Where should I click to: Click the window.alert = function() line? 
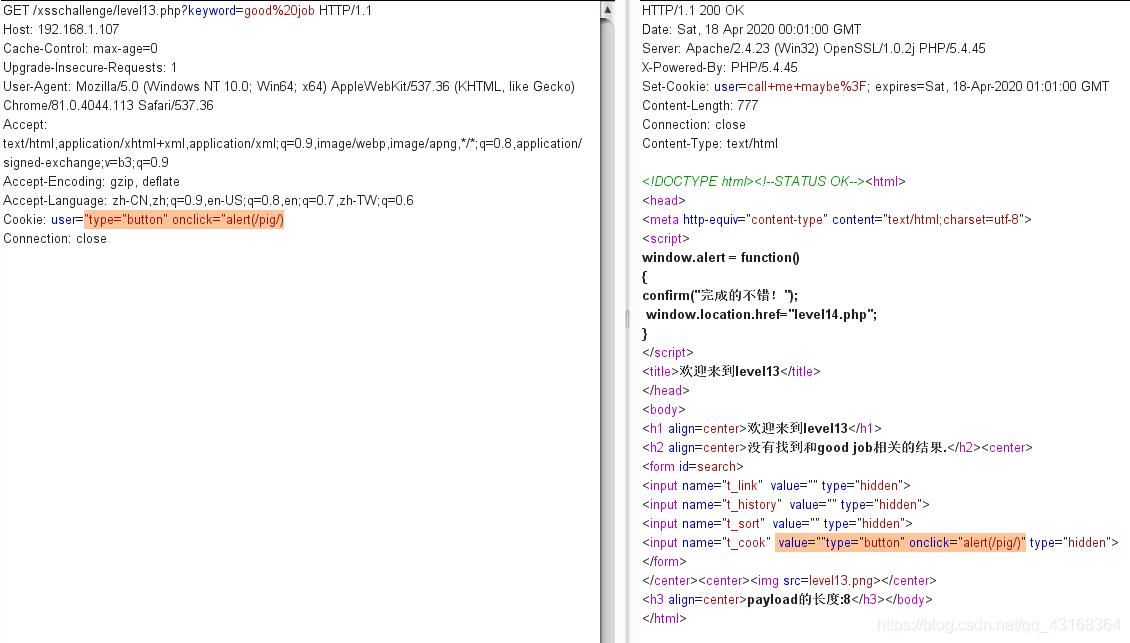click(721, 257)
